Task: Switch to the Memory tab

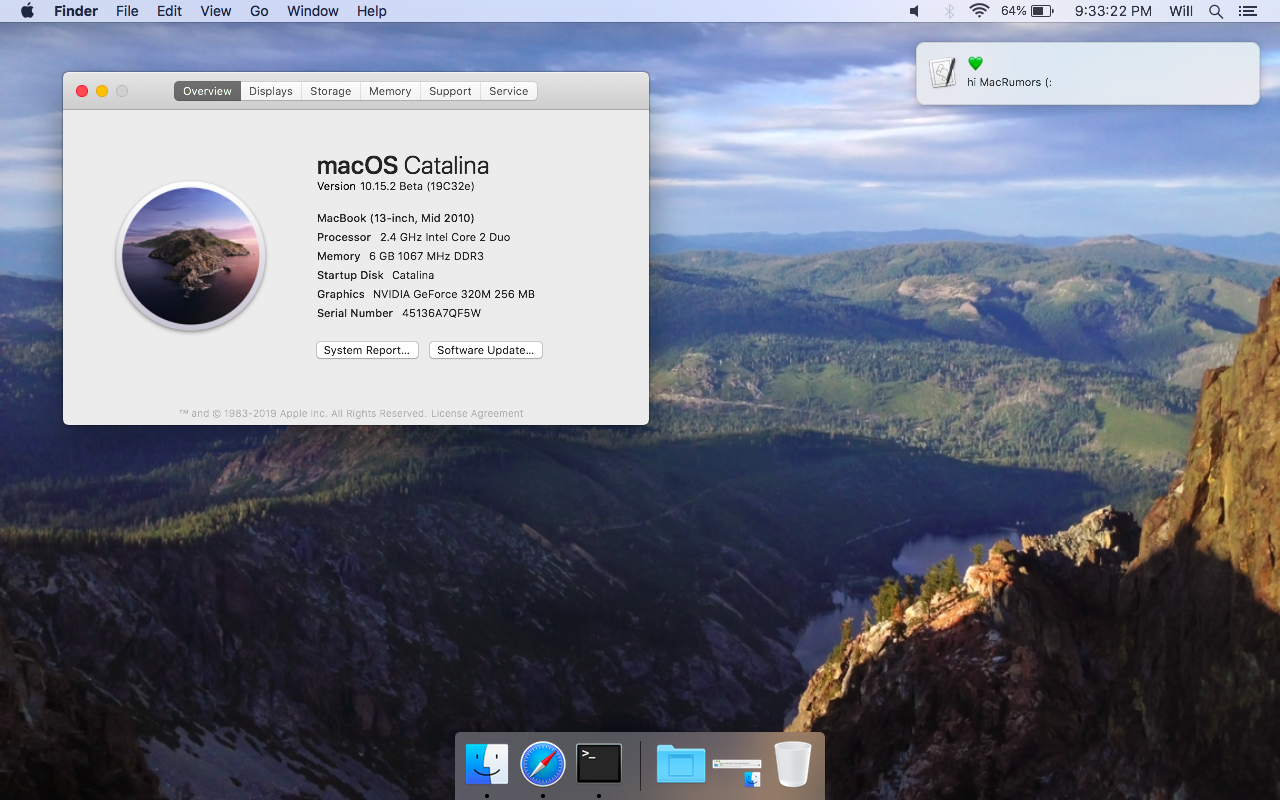Action: tap(390, 91)
